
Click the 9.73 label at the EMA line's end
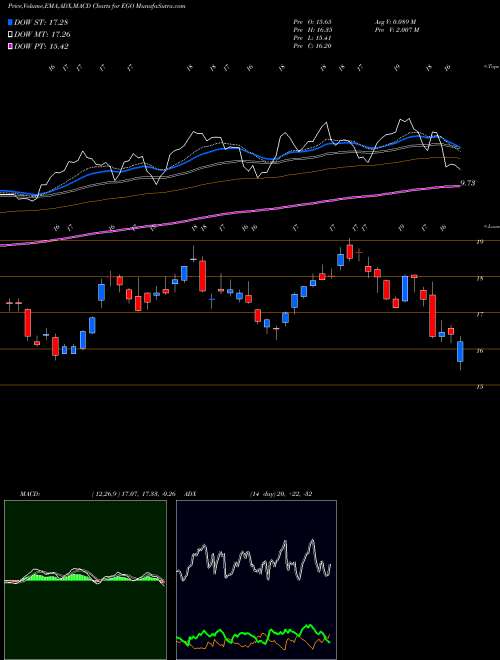pos(468,183)
